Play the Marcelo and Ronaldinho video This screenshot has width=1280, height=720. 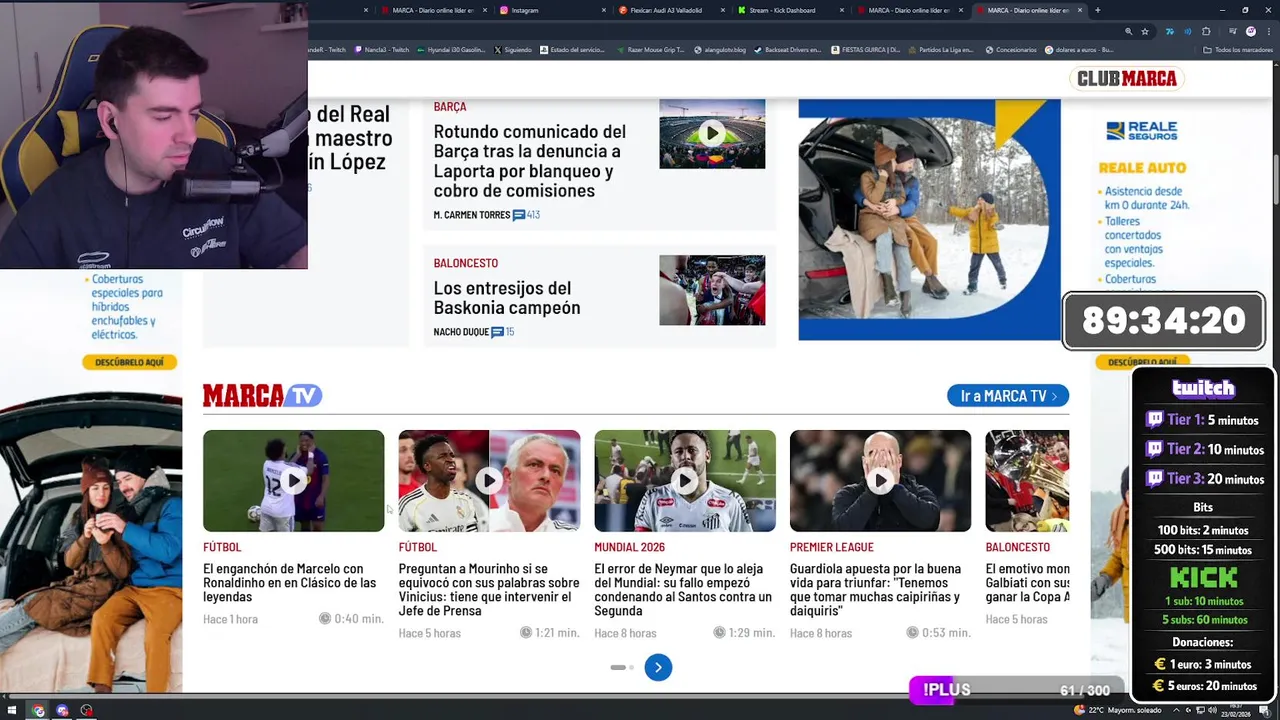[x=293, y=481]
